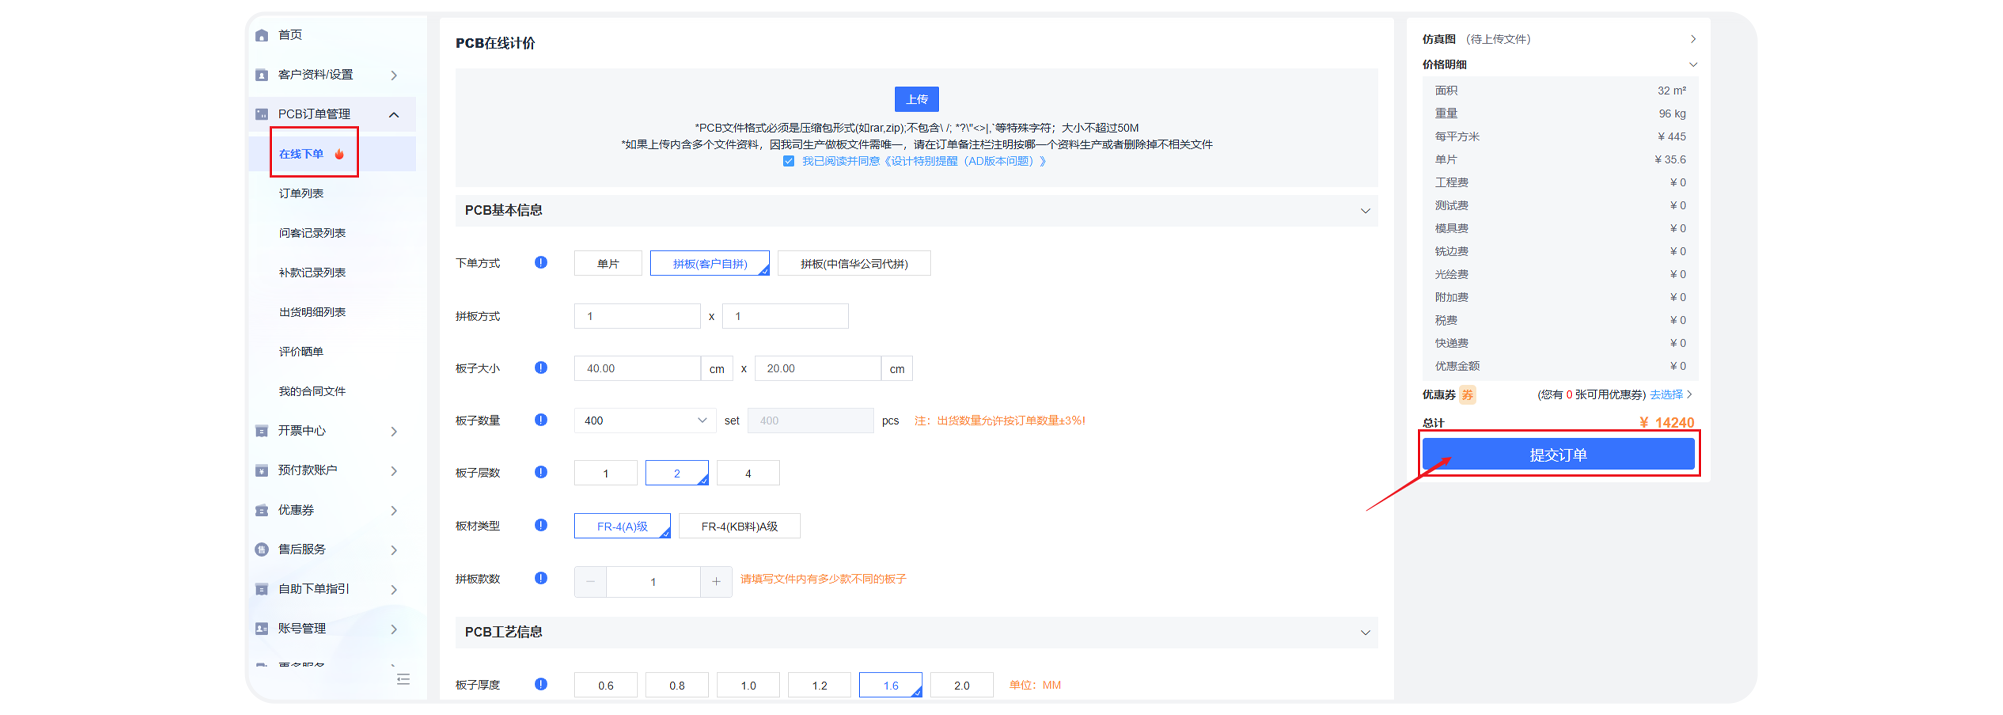This screenshot has width=2003, height=715.
Task: Expand the 仿真图 panel arrow
Action: click(1693, 39)
